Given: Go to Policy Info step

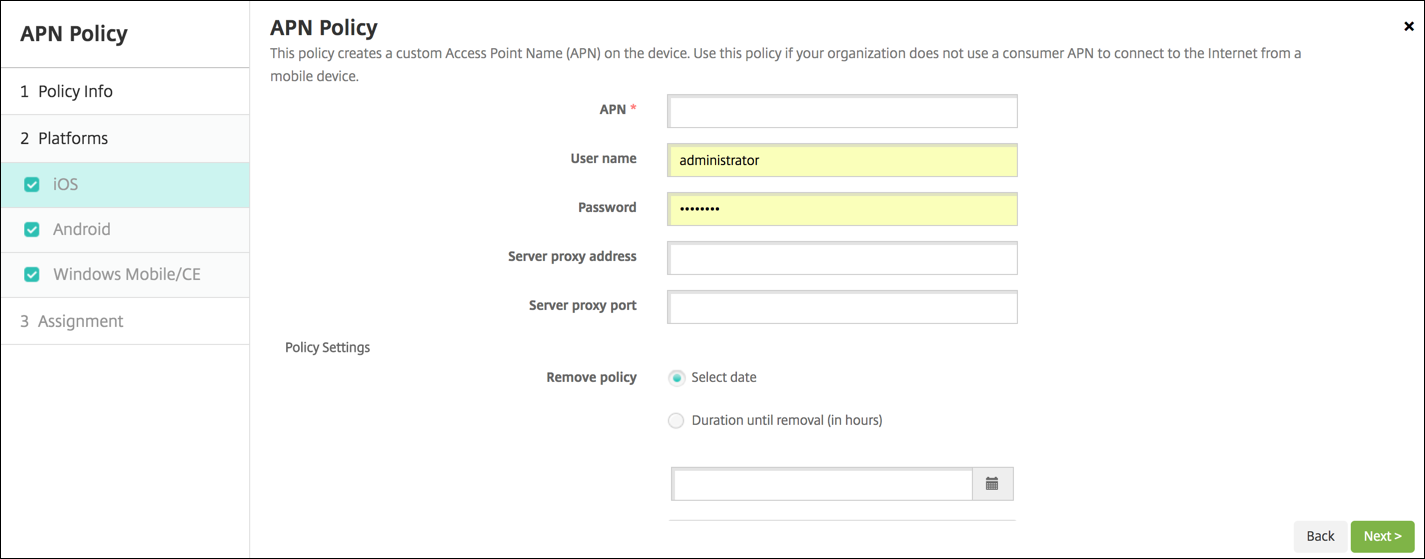Looking at the screenshot, I should [x=75, y=91].
